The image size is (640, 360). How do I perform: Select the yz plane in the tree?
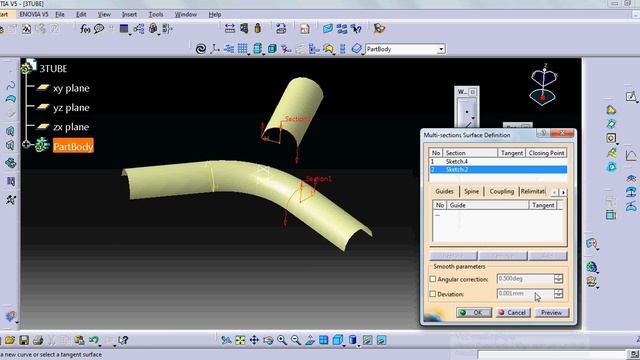(x=71, y=108)
